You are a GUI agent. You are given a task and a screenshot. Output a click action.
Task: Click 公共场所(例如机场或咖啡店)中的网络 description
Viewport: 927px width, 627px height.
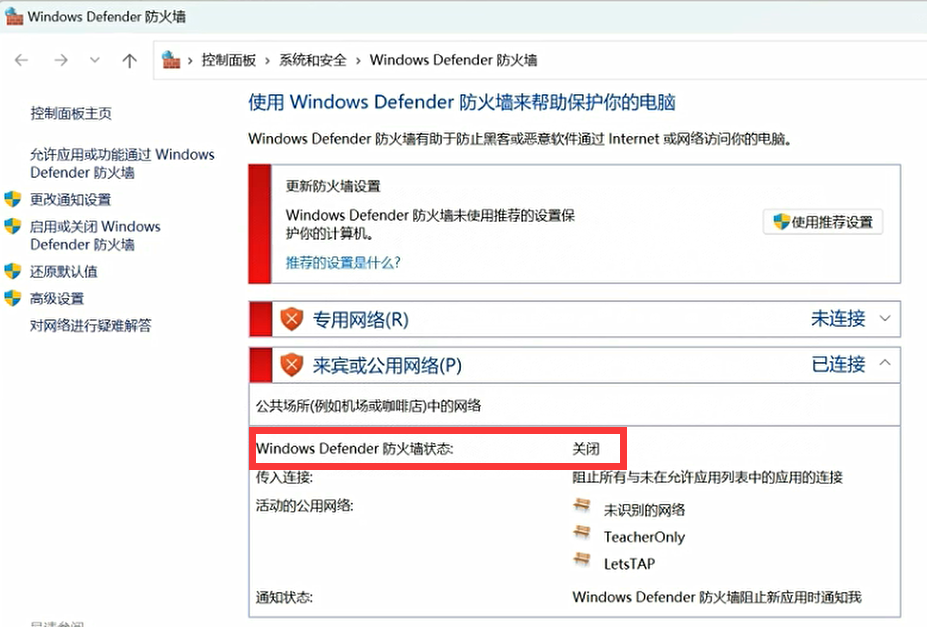[x=368, y=405]
